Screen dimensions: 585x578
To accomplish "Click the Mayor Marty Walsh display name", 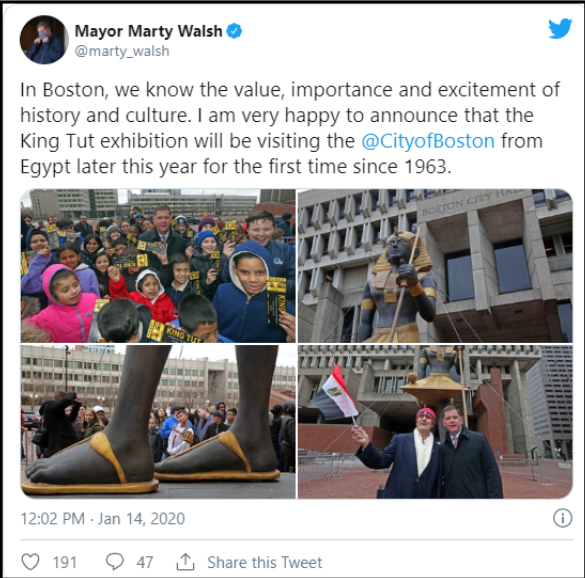I will tap(148, 31).
